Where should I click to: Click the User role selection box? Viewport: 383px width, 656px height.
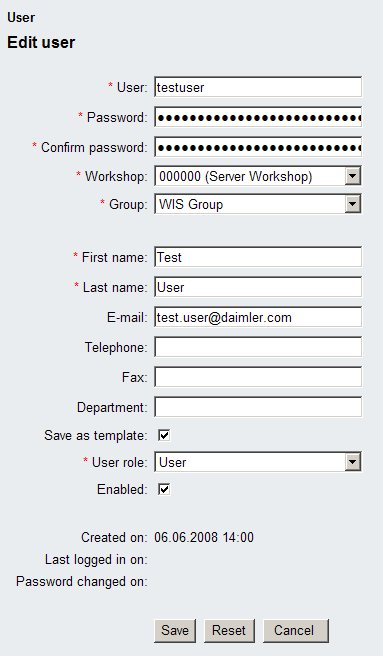(x=258, y=462)
